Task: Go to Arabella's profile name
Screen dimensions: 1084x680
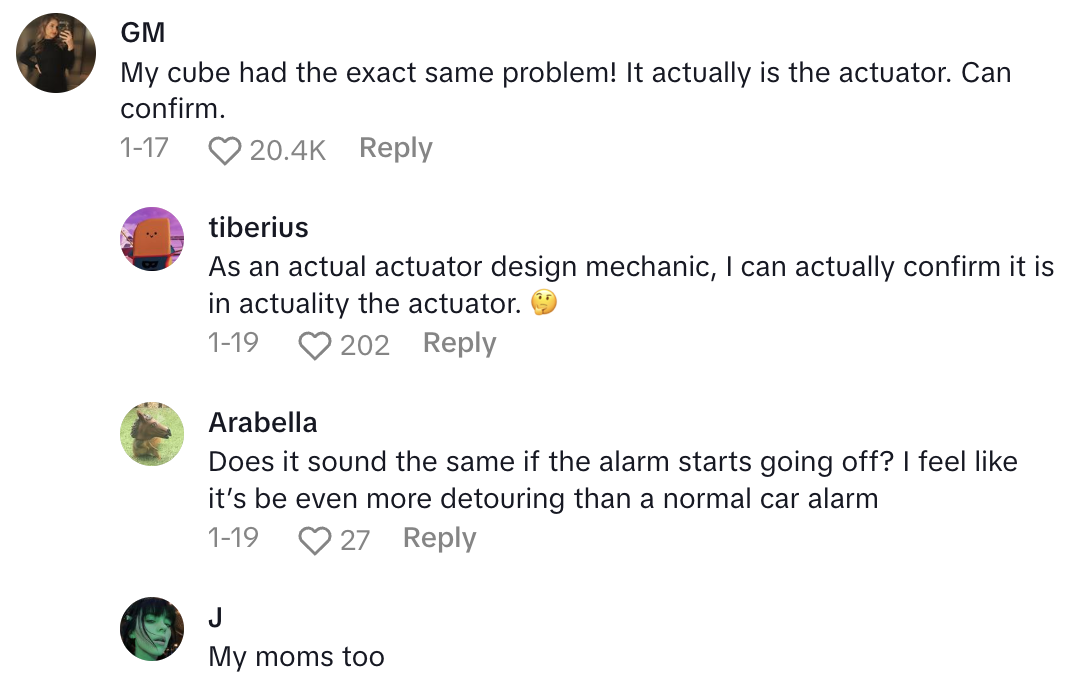Action: coord(263,422)
